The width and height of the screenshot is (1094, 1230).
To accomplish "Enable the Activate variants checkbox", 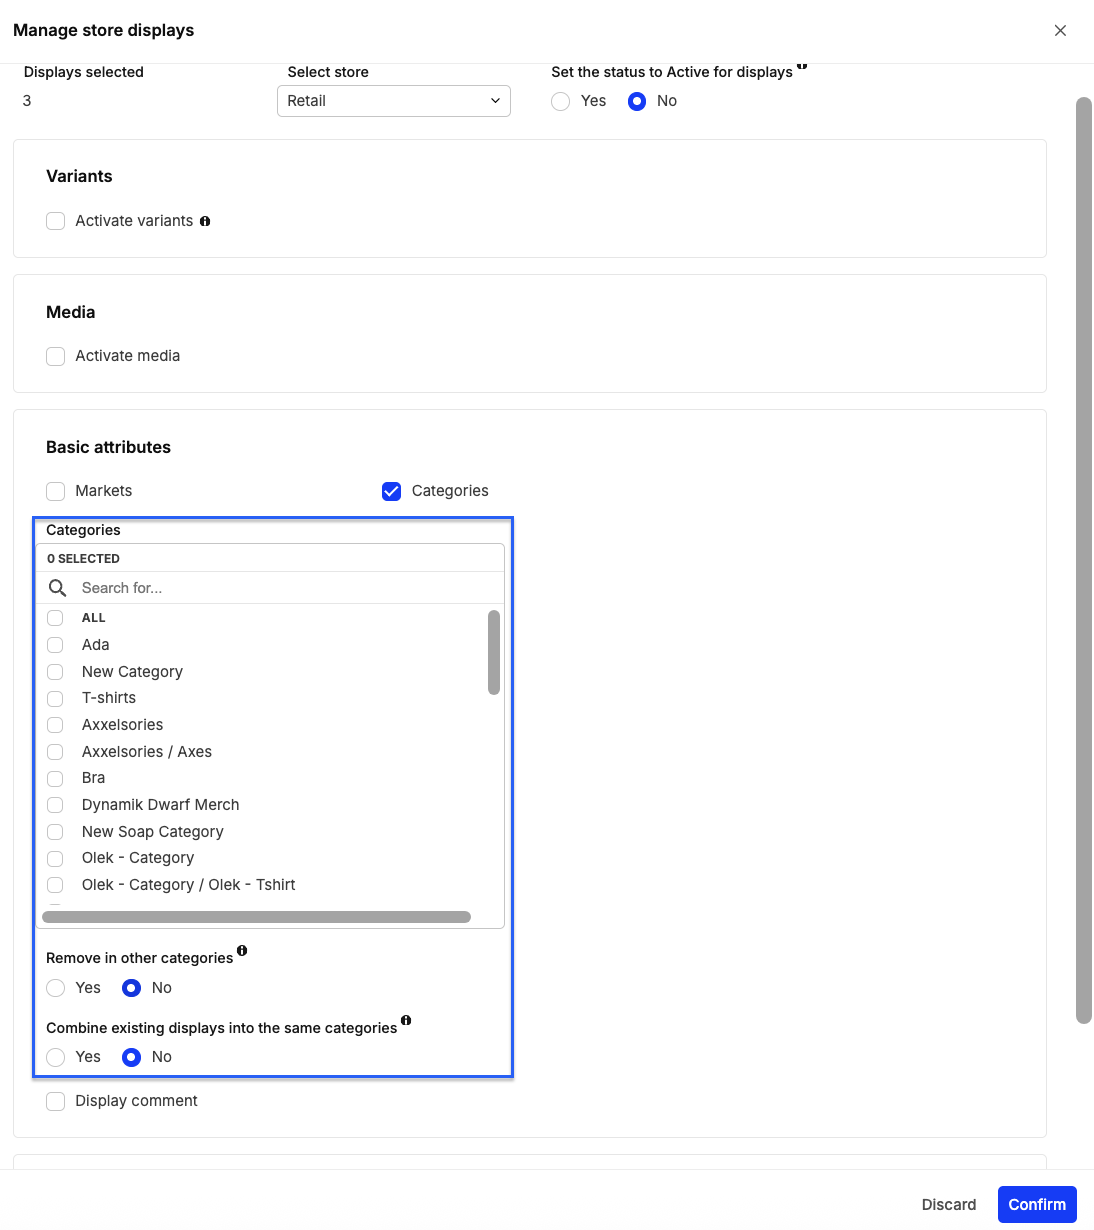I will coord(56,221).
